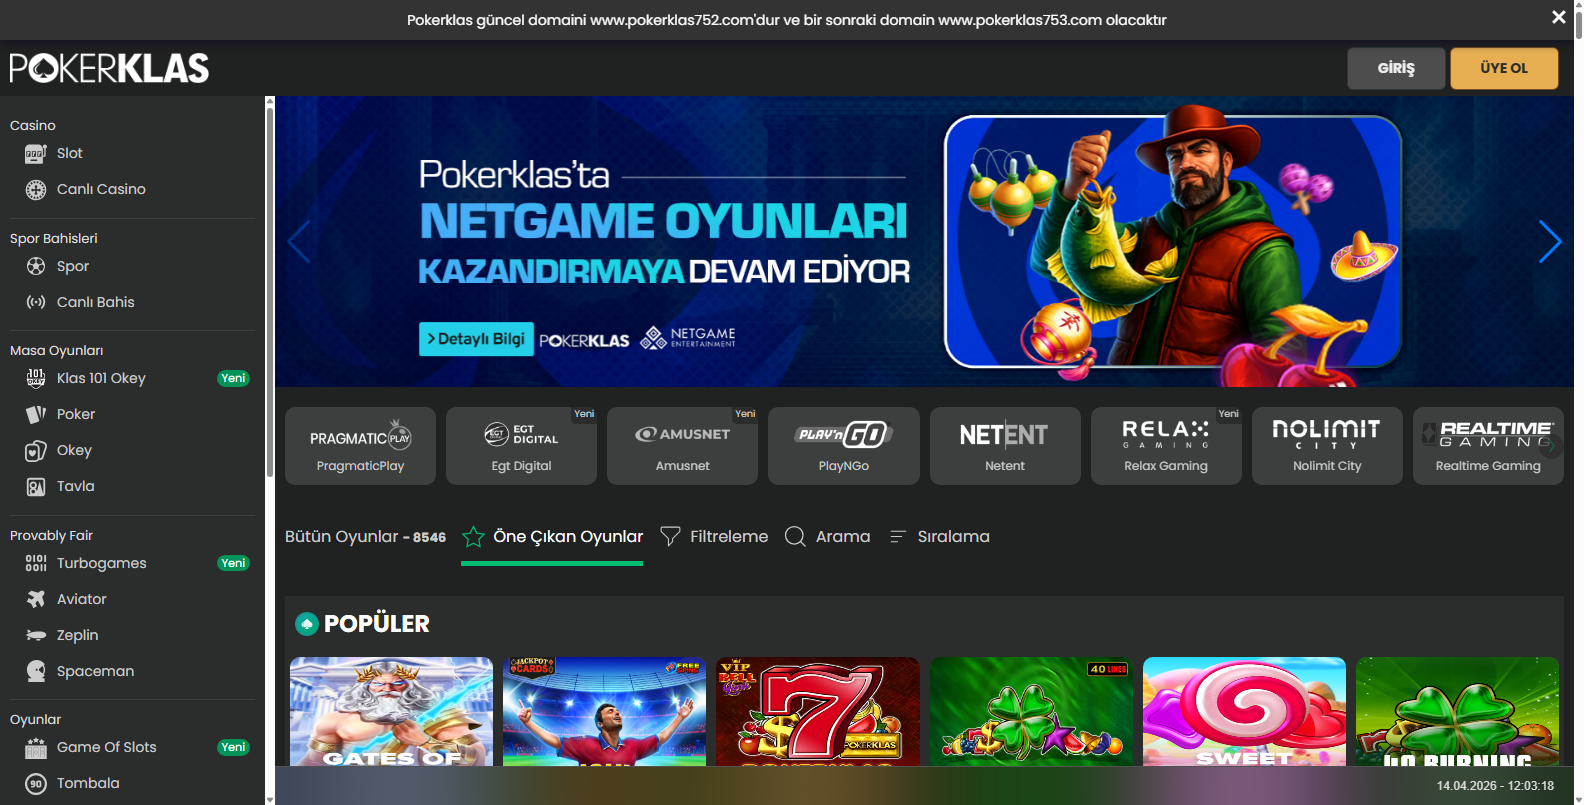Image resolution: width=1584 pixels, height=805 pixels.
Task: Select the Zeplin airship icon
Action: pyautogui.click(x=36, y=635)
